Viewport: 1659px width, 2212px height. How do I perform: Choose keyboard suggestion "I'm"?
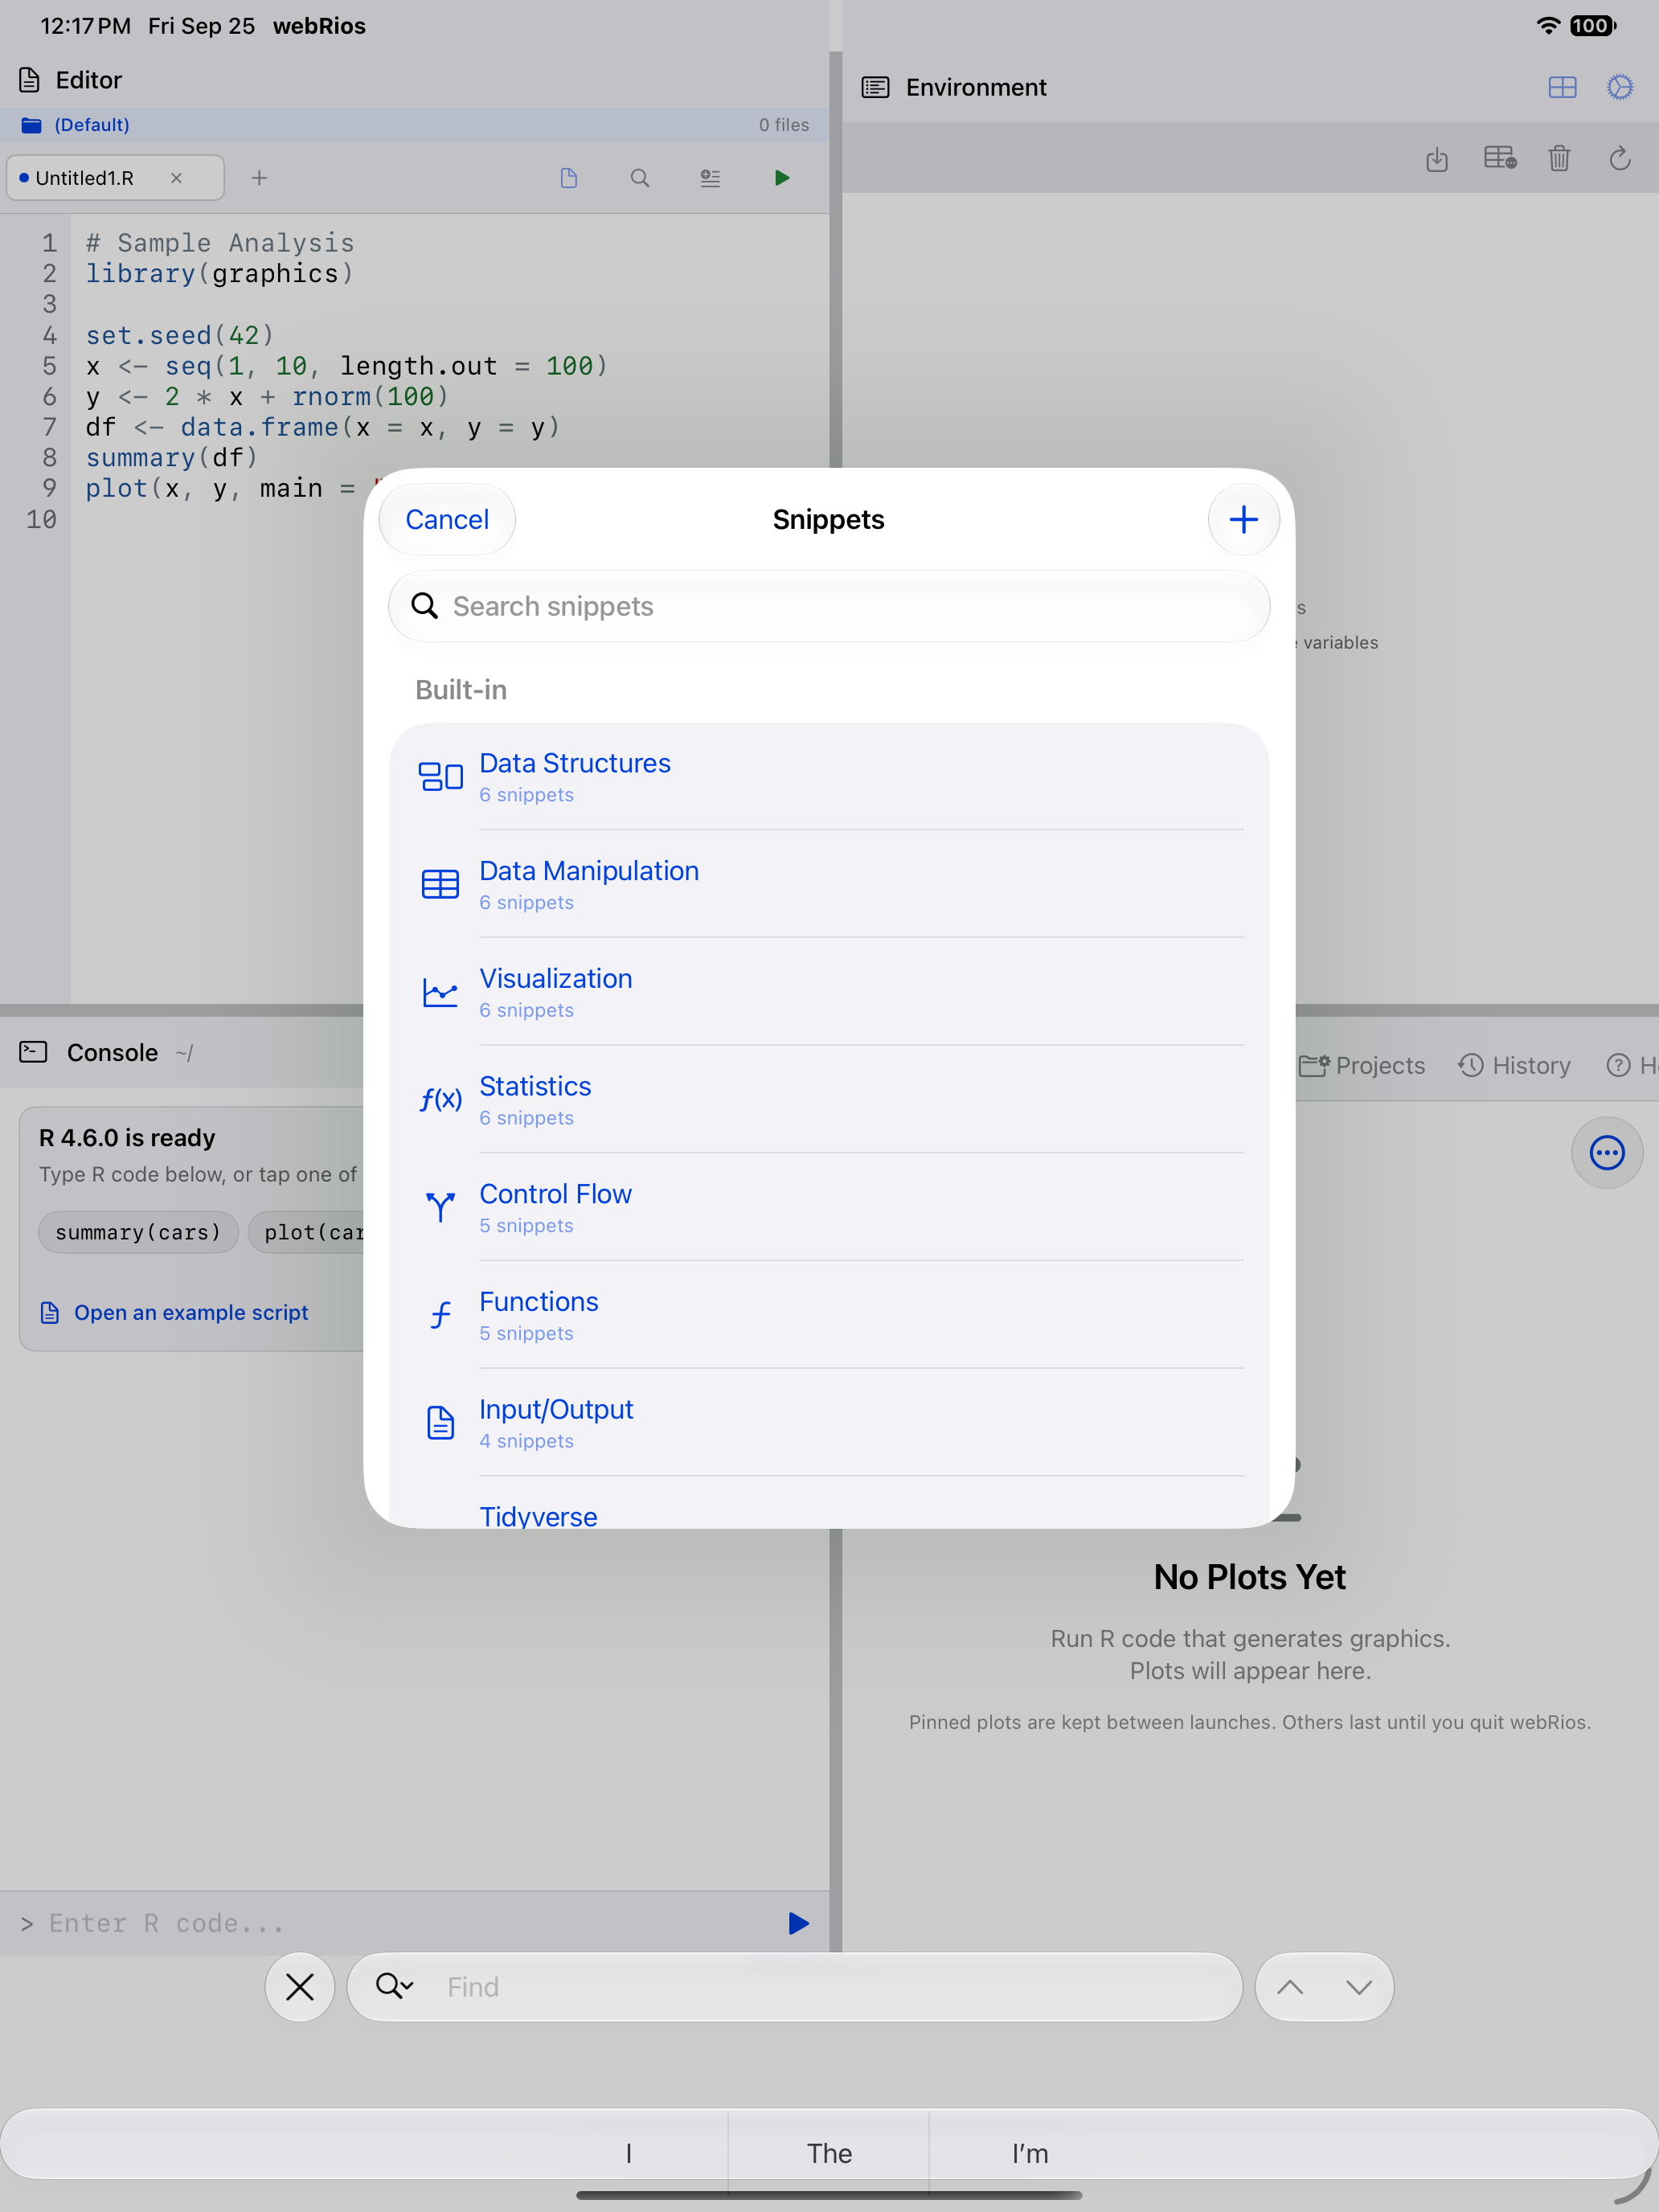(1030, 2153)
